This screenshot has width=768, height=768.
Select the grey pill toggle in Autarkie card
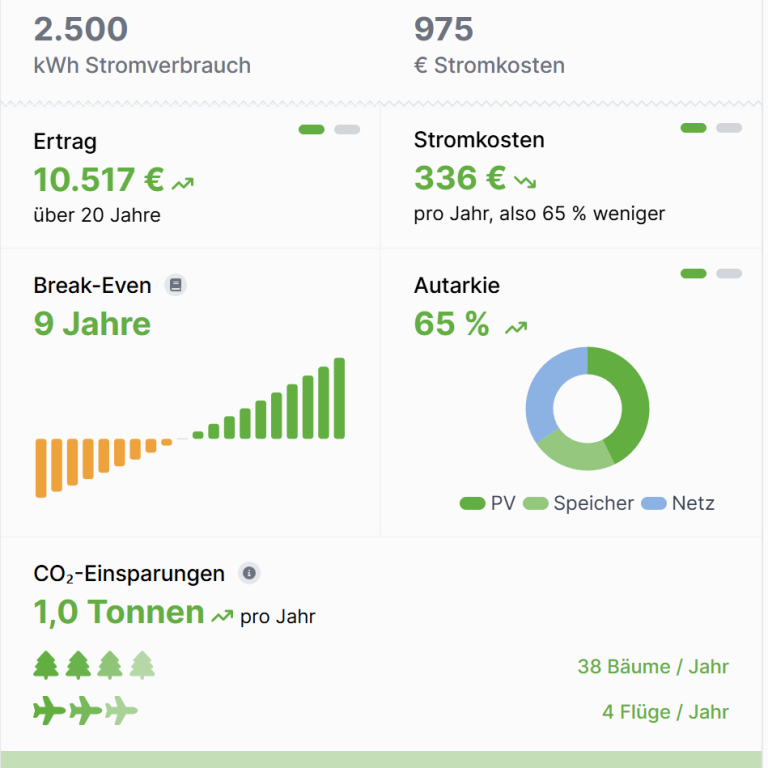pos(729,273)
